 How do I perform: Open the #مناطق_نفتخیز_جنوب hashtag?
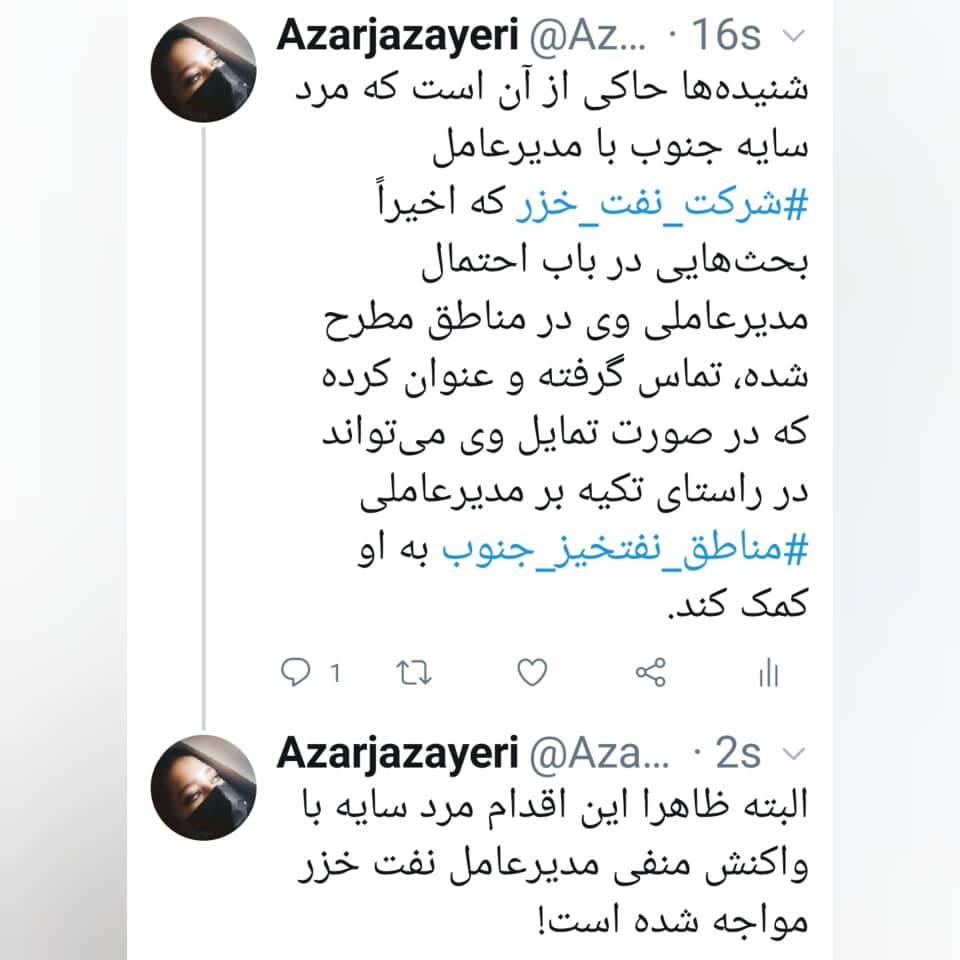(625, 549)
